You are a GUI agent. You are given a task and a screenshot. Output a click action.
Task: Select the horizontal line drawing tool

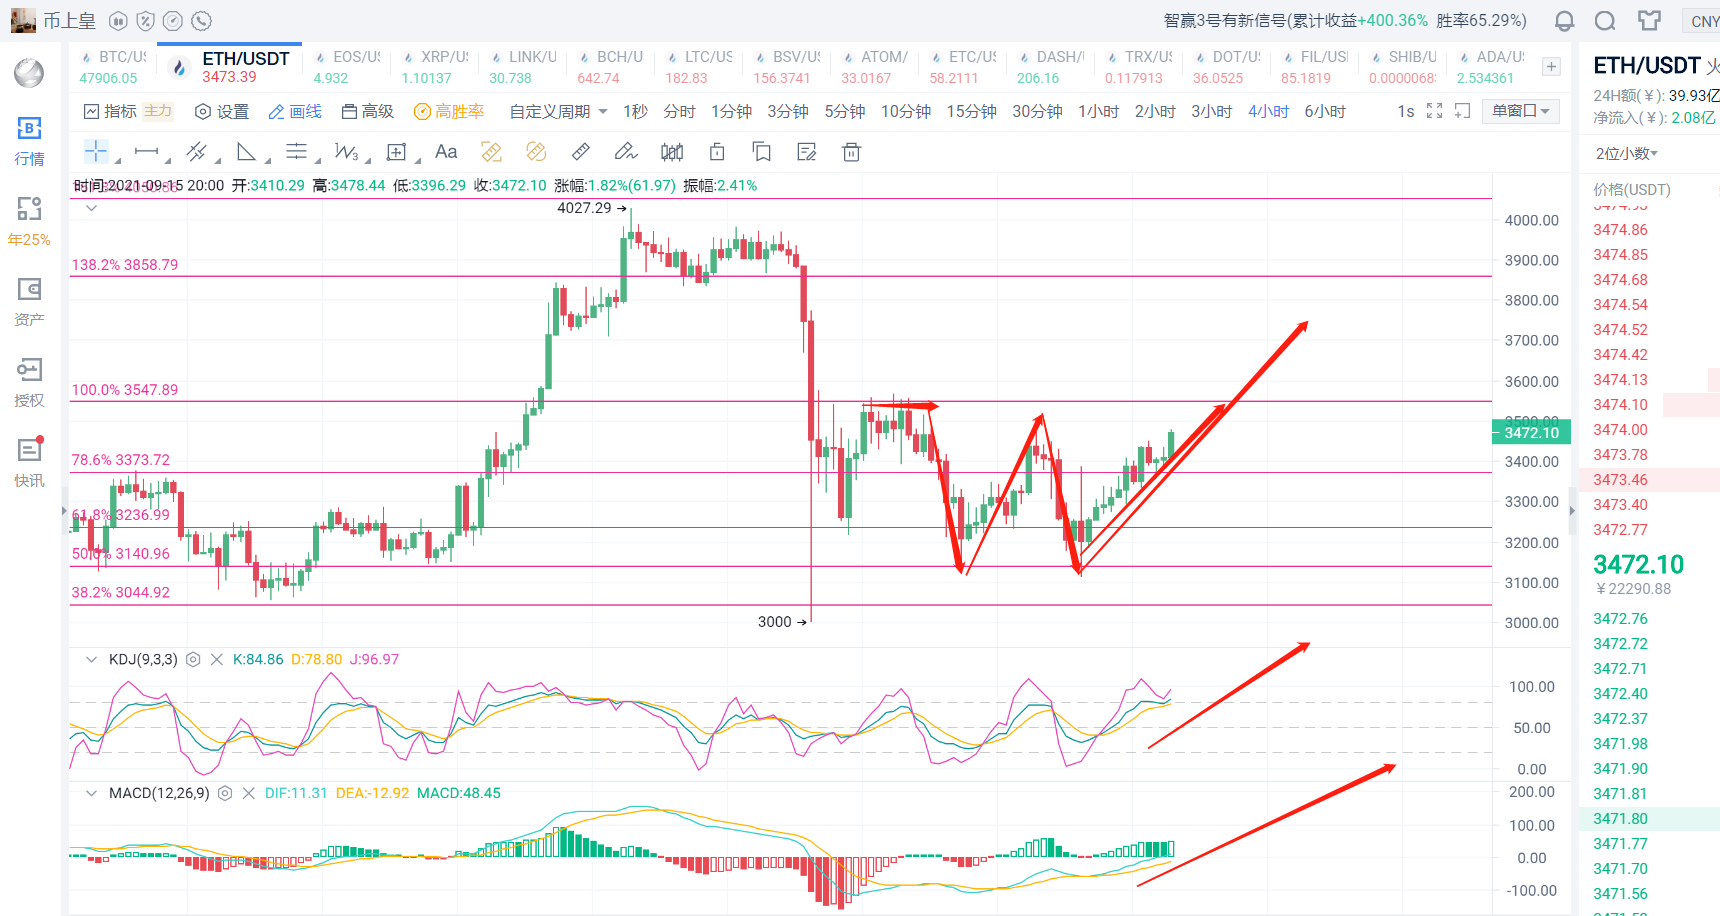click(146, 152)
